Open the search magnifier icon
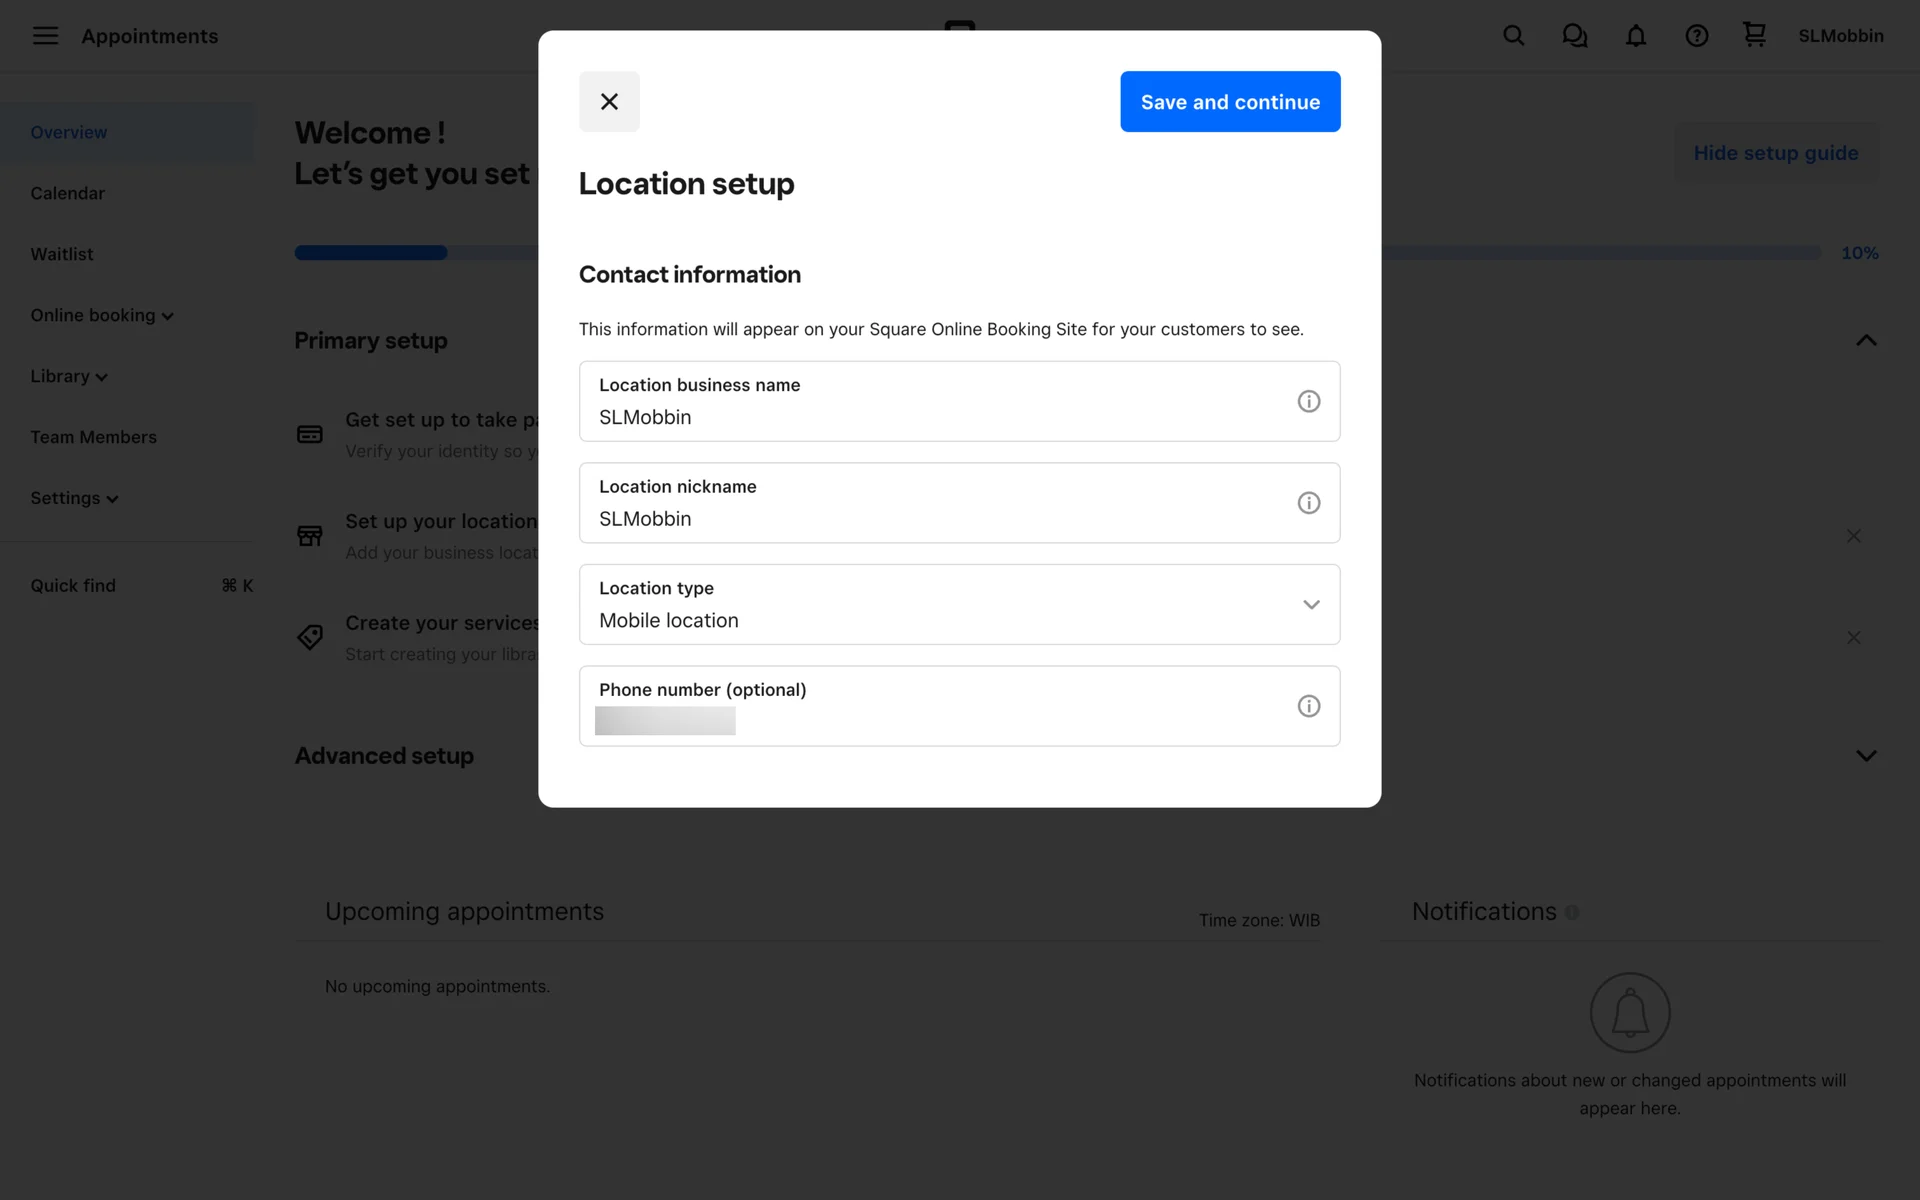This screenshot has height=1200, width=1920. [x=1513, y=36]
